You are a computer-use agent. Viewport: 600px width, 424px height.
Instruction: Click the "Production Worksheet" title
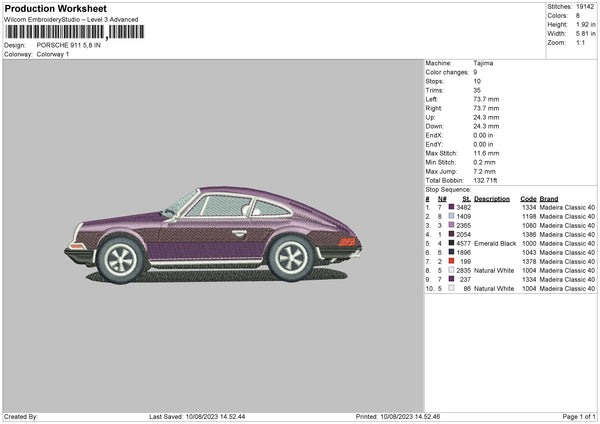click(x=54, y=8)
